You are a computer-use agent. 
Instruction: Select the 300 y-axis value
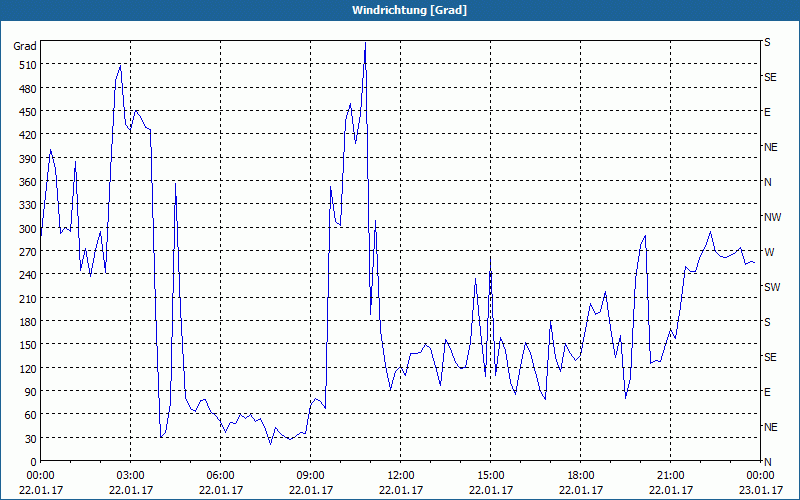(27, 229)
